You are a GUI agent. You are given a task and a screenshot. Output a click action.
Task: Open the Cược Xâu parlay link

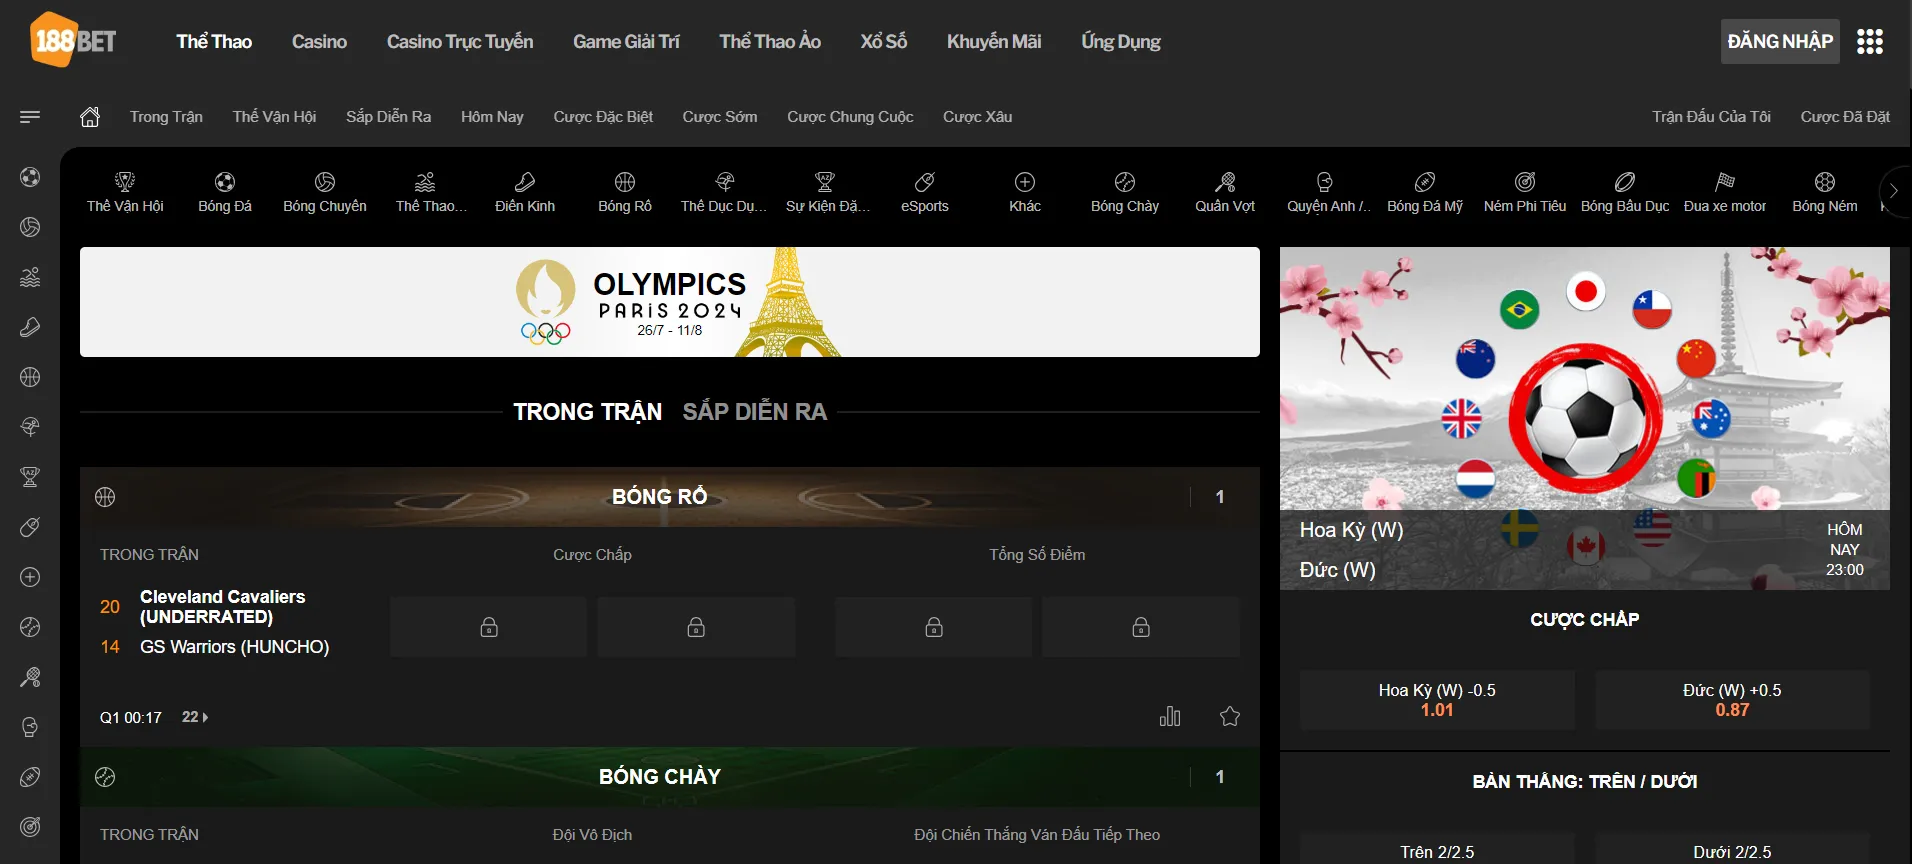(977, 117)
